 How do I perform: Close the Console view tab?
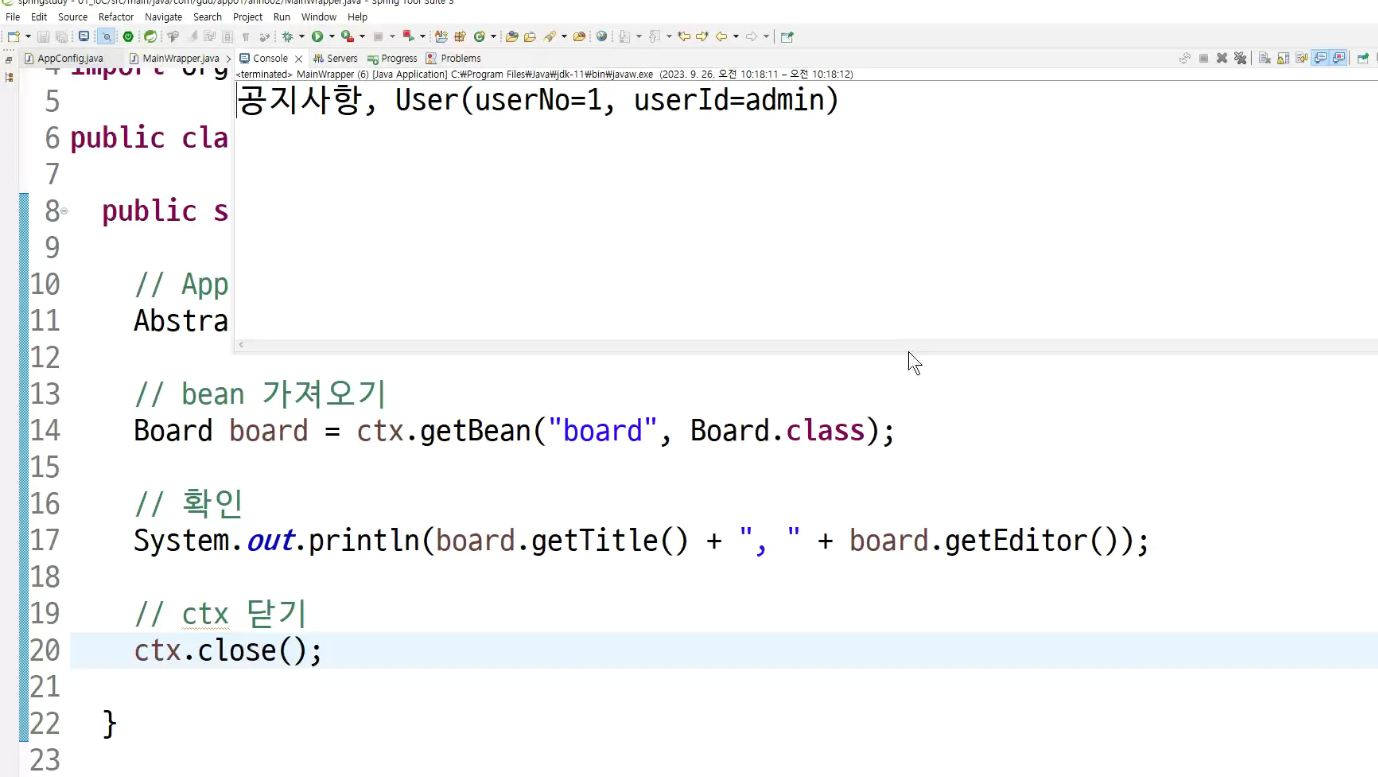point(298,59)
